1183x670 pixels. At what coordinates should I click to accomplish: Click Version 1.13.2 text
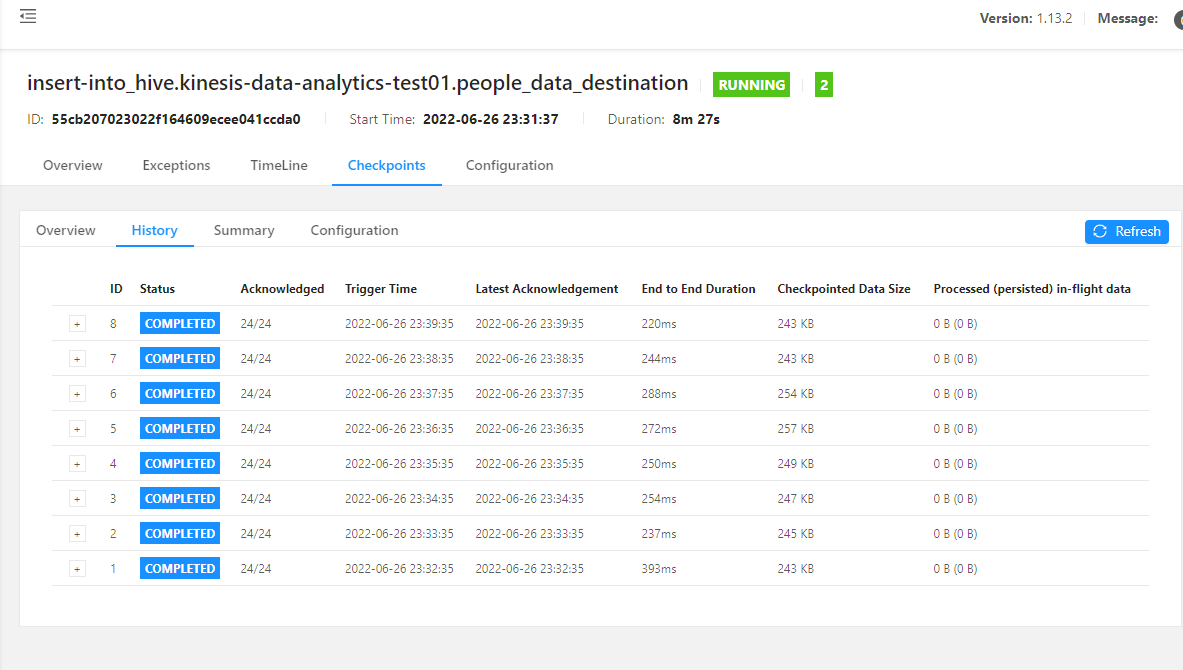[x=1025, y=18]
